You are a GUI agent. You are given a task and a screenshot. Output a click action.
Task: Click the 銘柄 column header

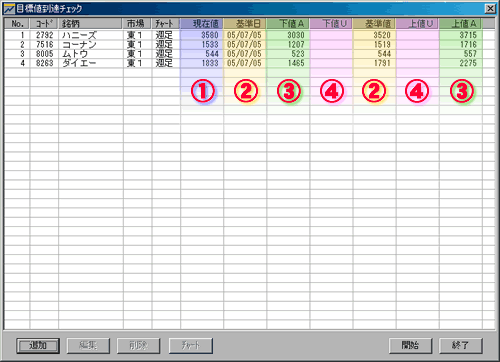coord(91,24)
